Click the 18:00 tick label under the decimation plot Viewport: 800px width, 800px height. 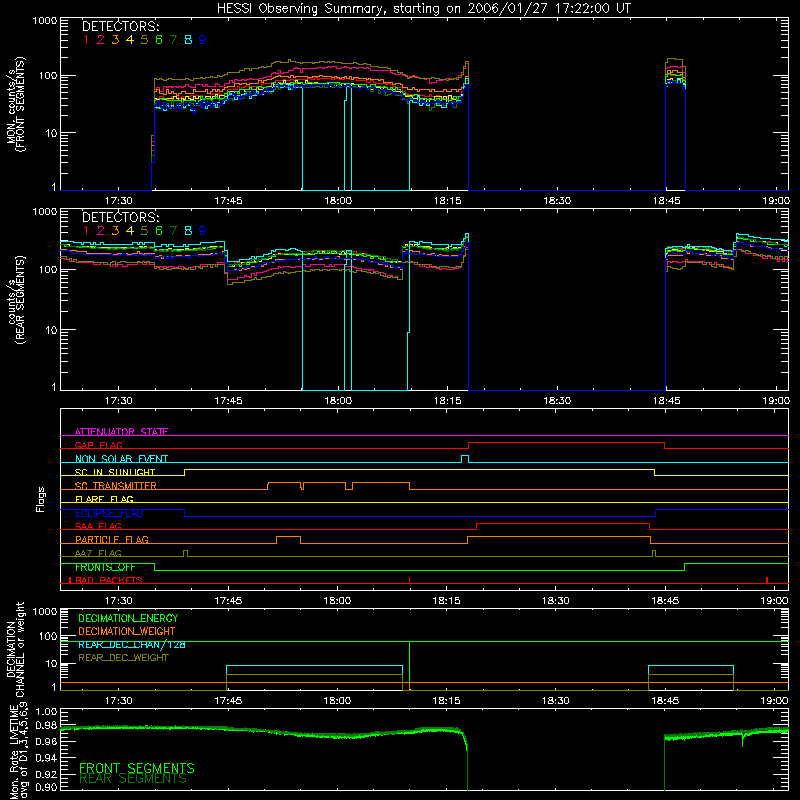337,701
